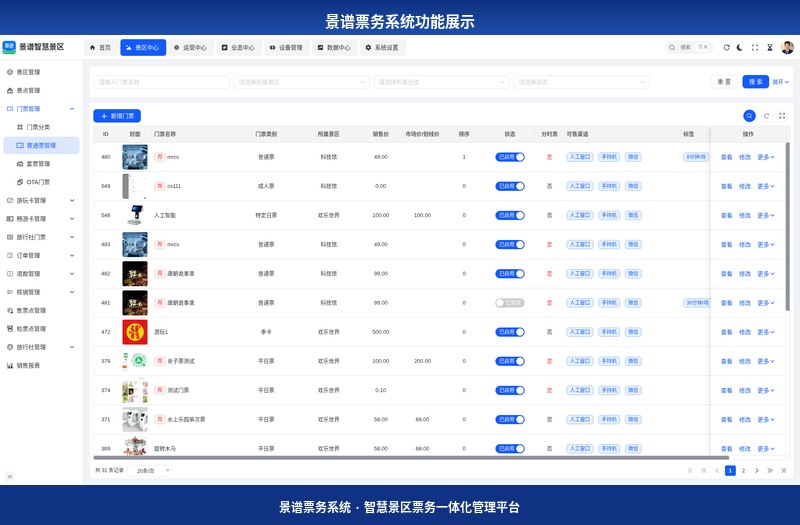
Task: Toggle status switch for ticket ID 483
Action: 510,244
